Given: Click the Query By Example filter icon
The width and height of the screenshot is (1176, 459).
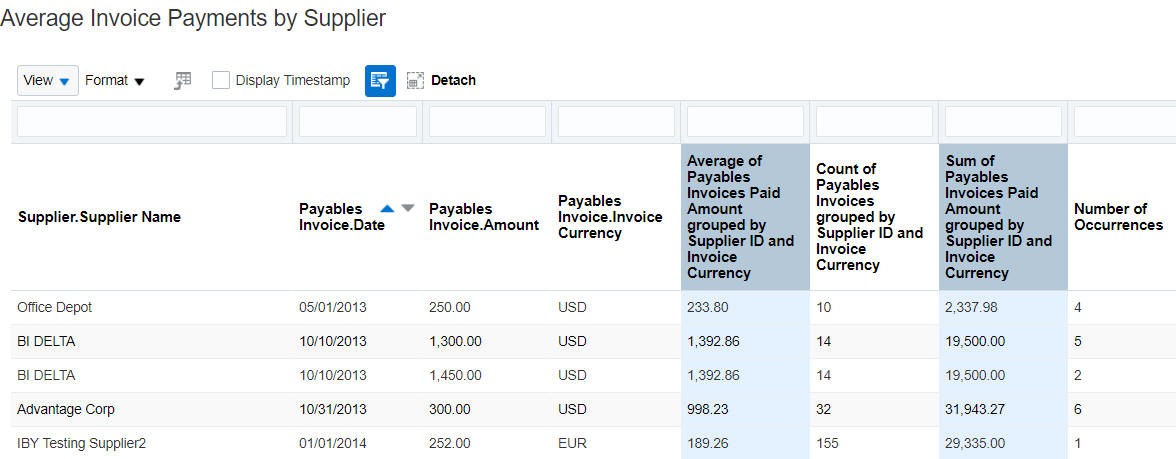Looking at the screenshot, I should click(380, 81).
